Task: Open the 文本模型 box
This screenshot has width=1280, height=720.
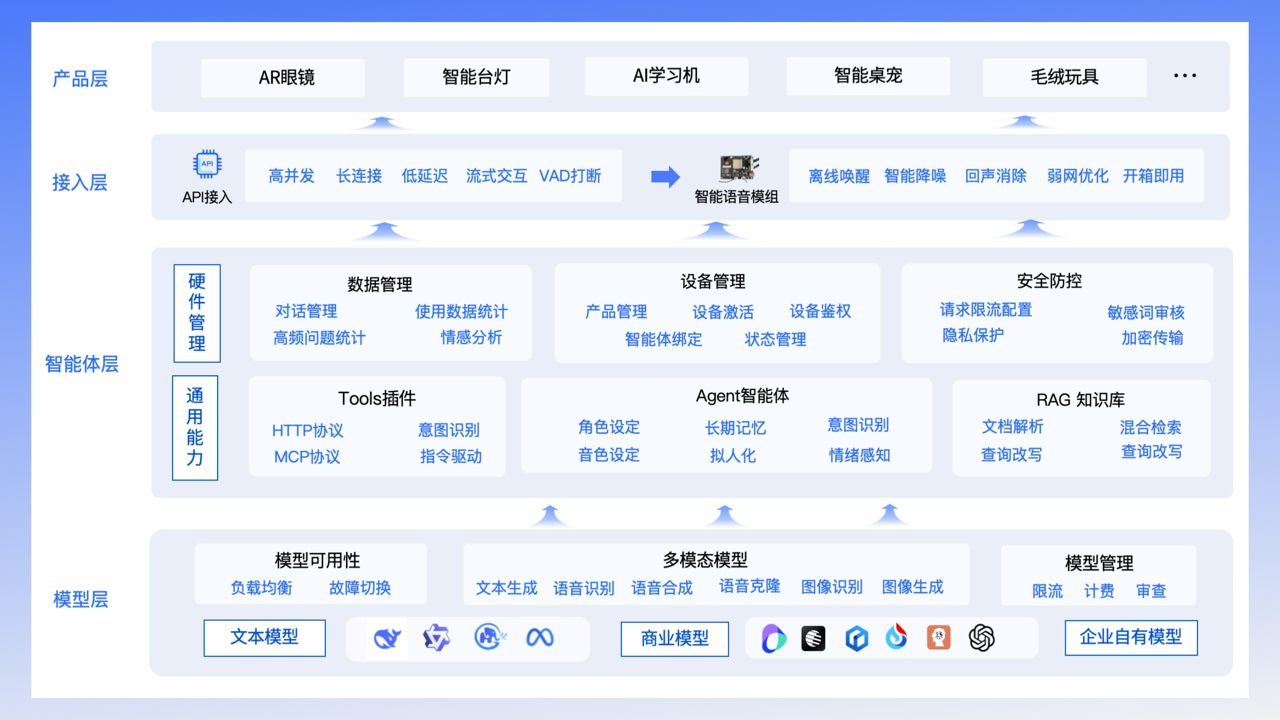Action: tap(265, 637)
